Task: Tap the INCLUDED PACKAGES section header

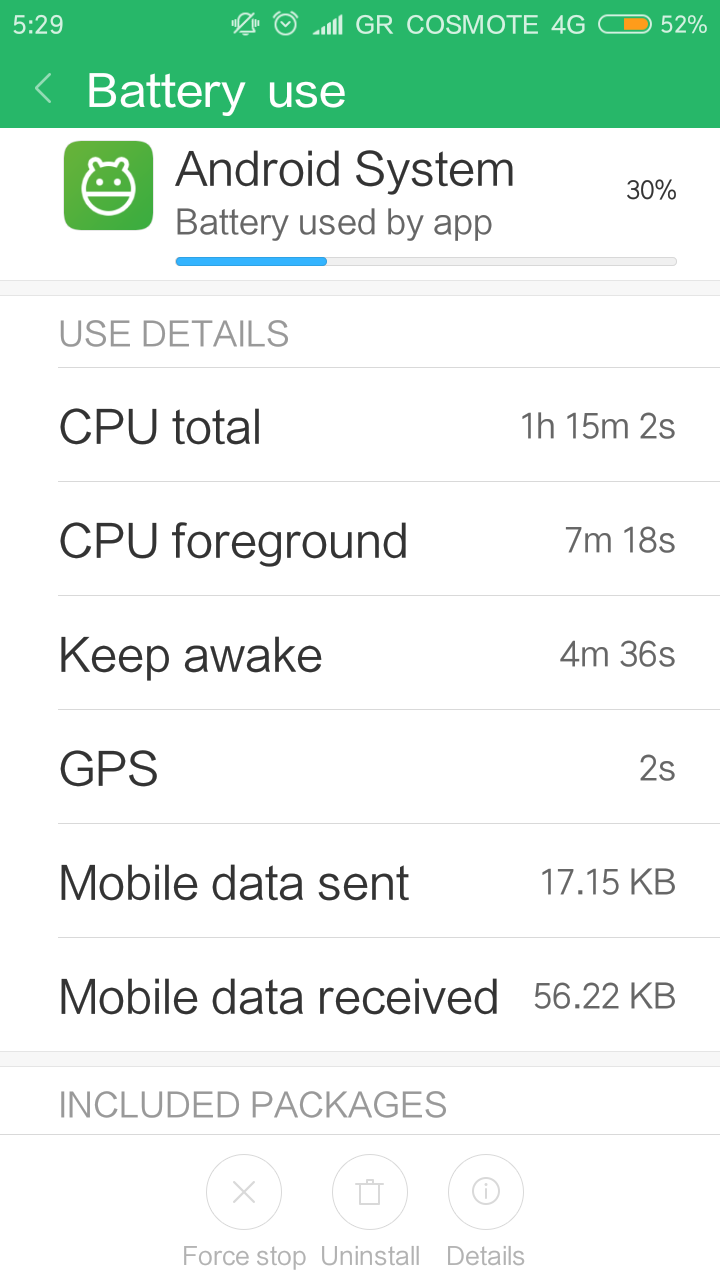Action: click(x=253, y=1105)
